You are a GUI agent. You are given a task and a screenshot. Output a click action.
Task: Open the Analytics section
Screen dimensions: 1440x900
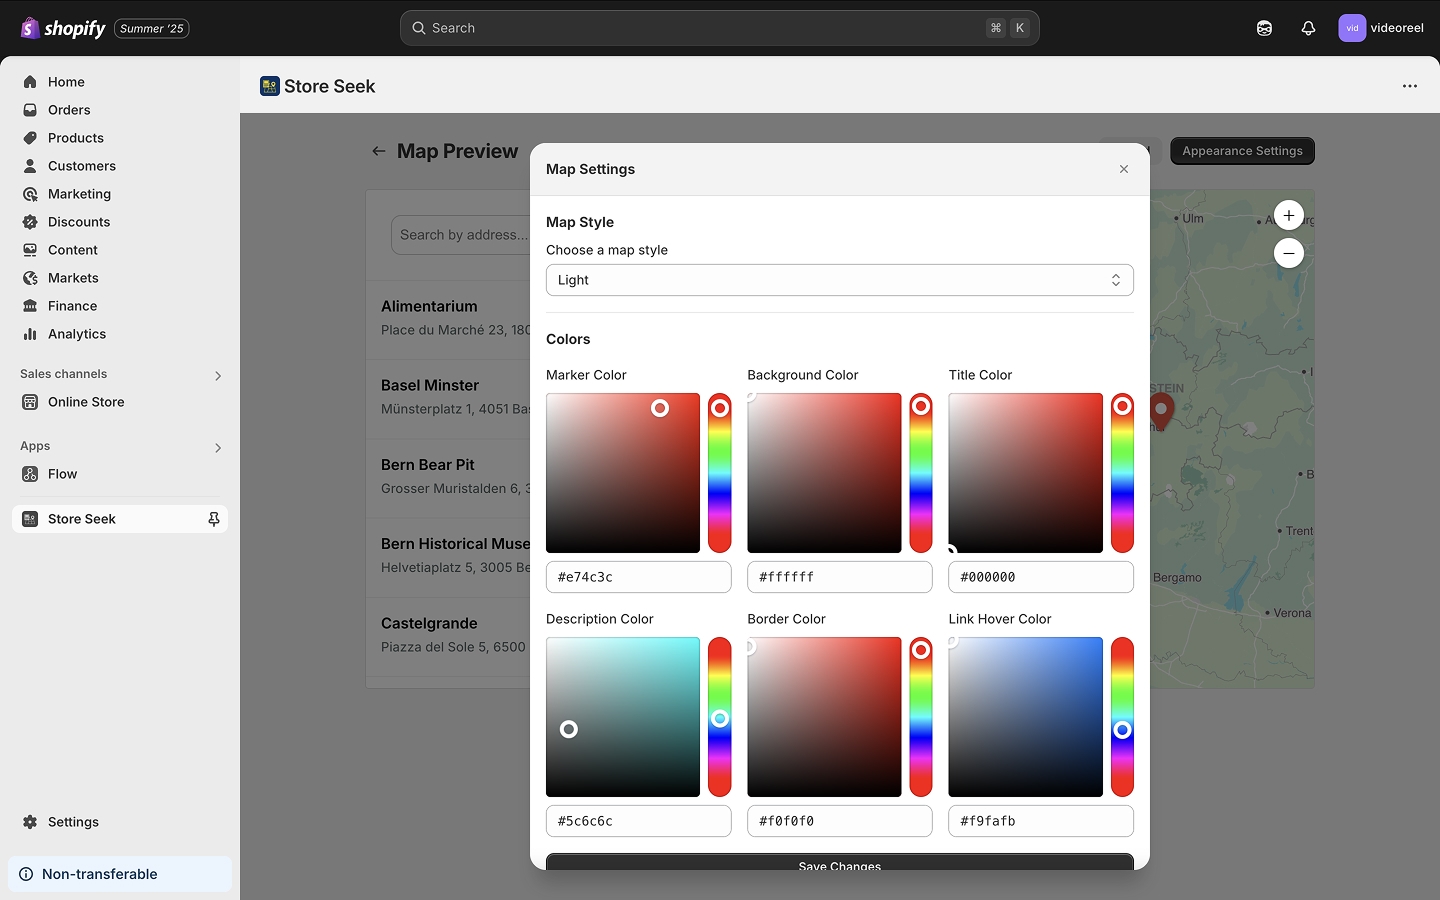(x=75, y=334)
